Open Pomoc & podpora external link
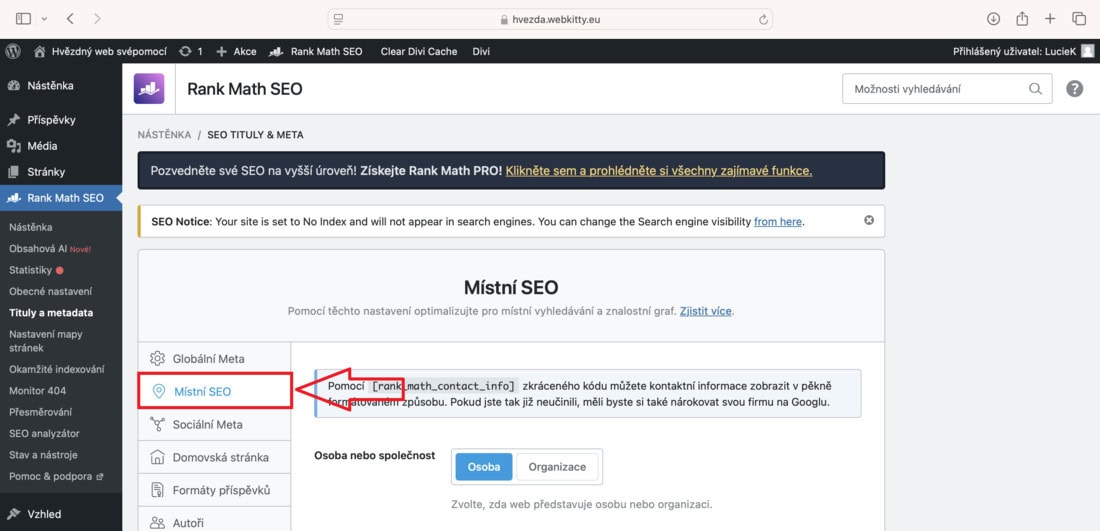The image size is (1100, 531). tap(56, 476)
